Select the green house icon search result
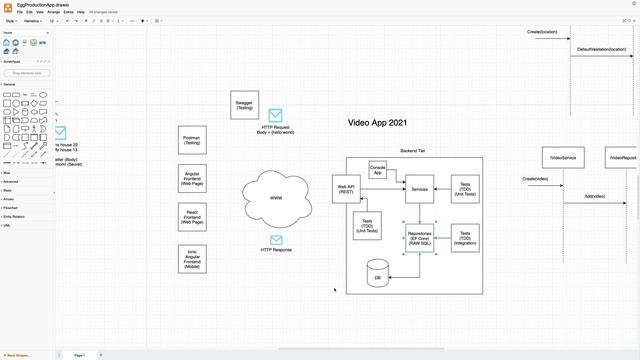640x360 pixels. coord(33,42)
